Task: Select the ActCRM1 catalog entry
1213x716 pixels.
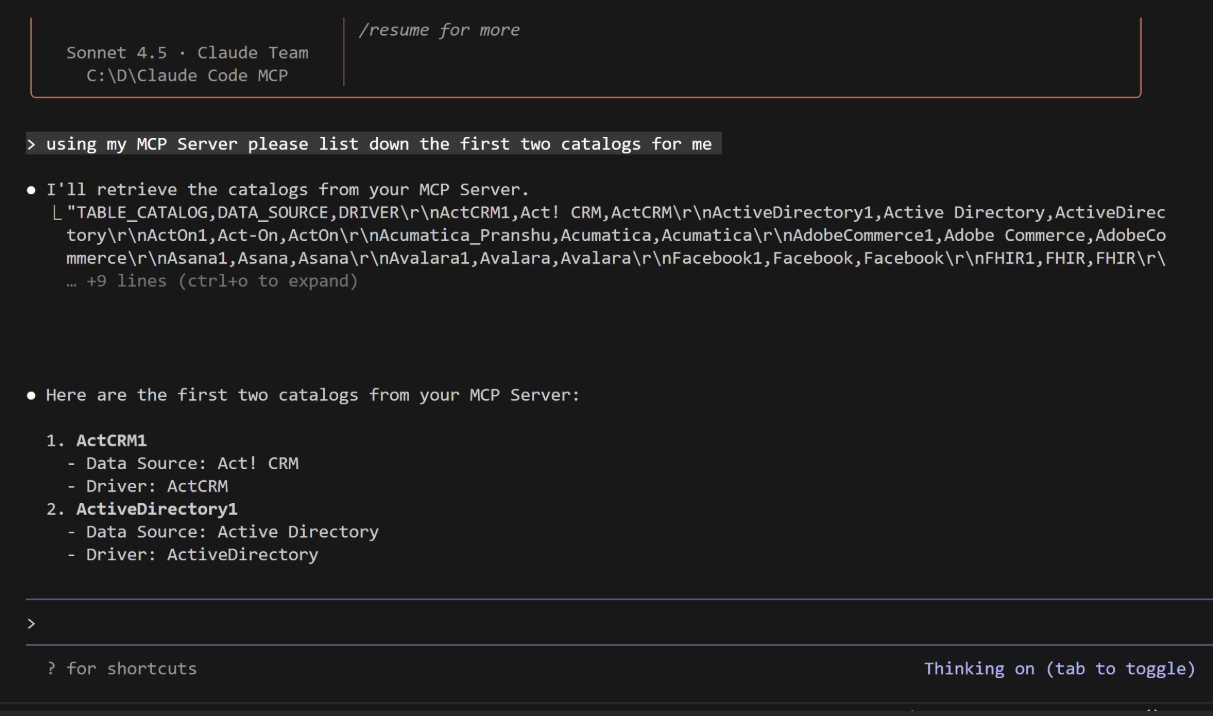Action: (x=111, y=440)
